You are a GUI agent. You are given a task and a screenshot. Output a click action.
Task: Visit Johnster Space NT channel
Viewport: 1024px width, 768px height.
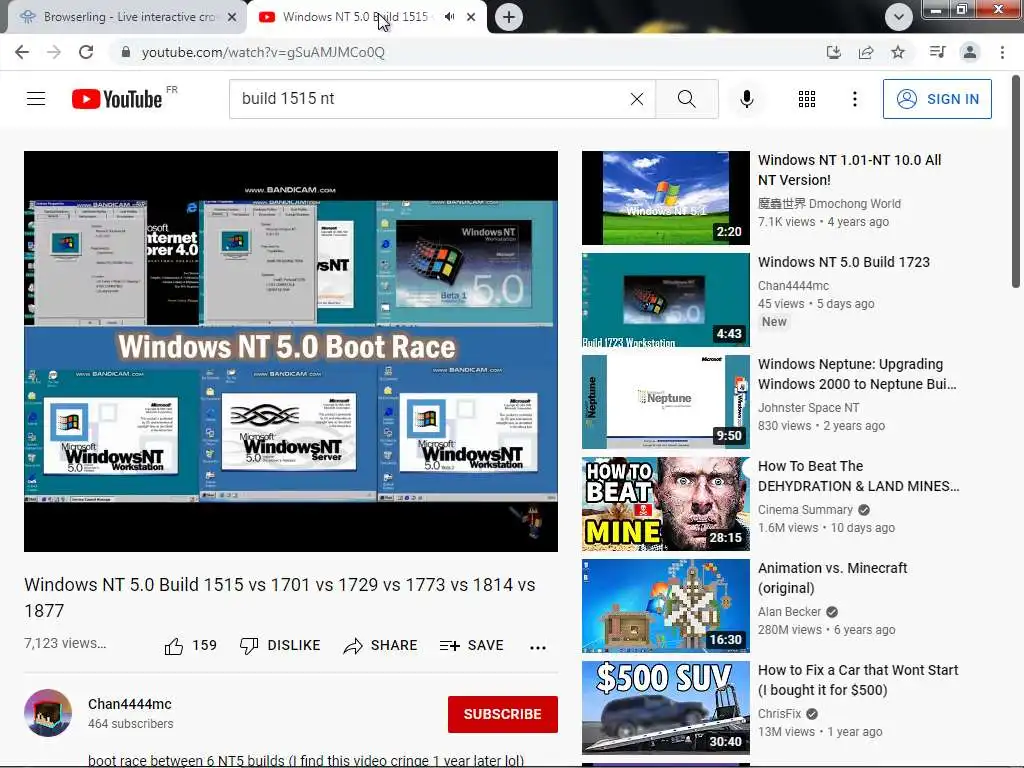click(808, 408)
